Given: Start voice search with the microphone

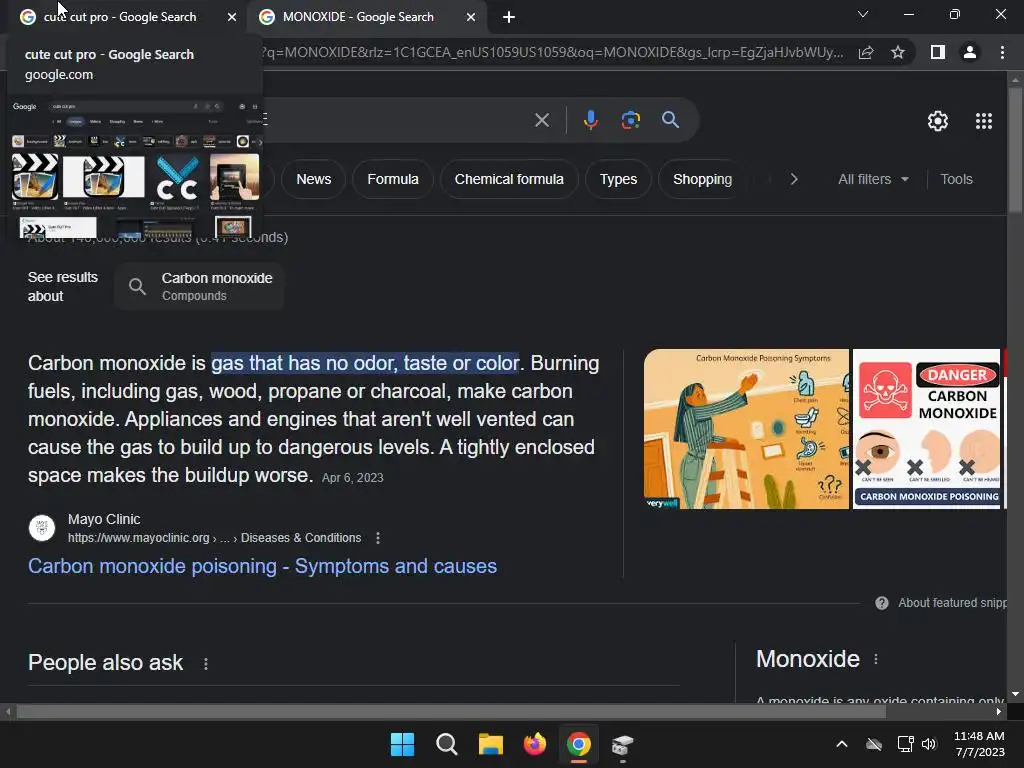Looking at the screenshot, I should pyautogui.click(x=591, y=120).
